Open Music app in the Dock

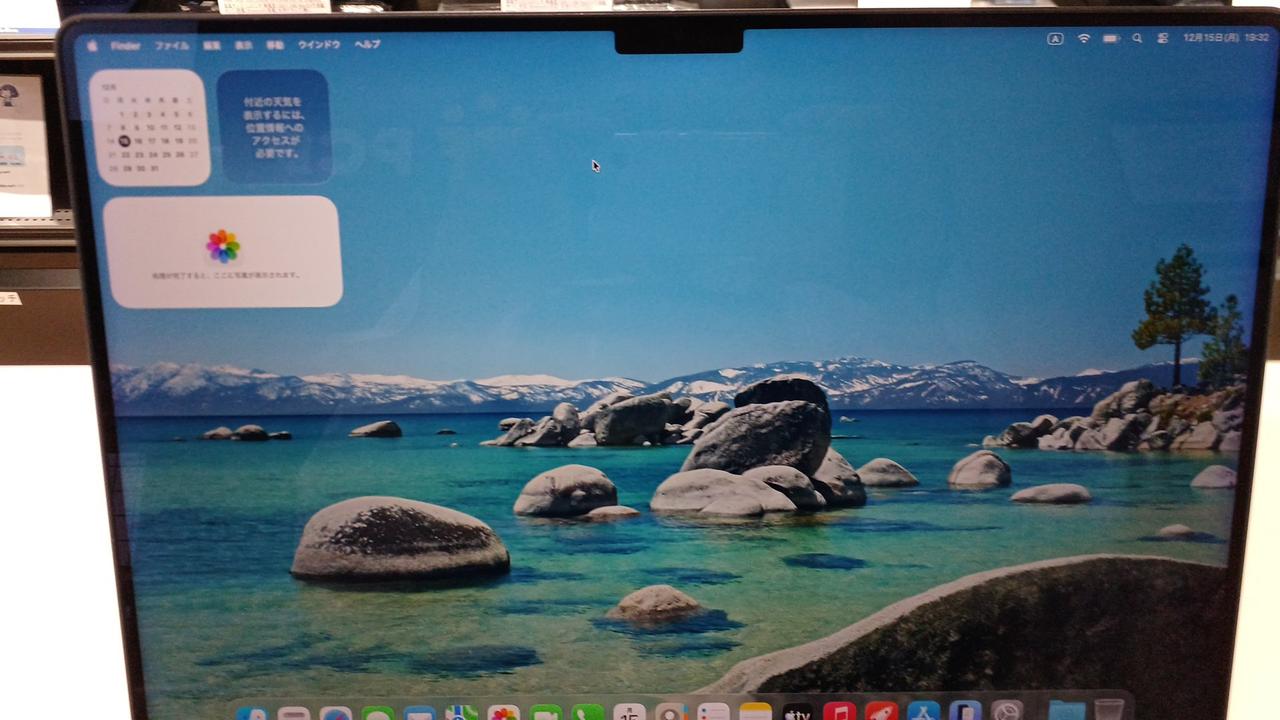pyautogui.click(x=839, y=713)
